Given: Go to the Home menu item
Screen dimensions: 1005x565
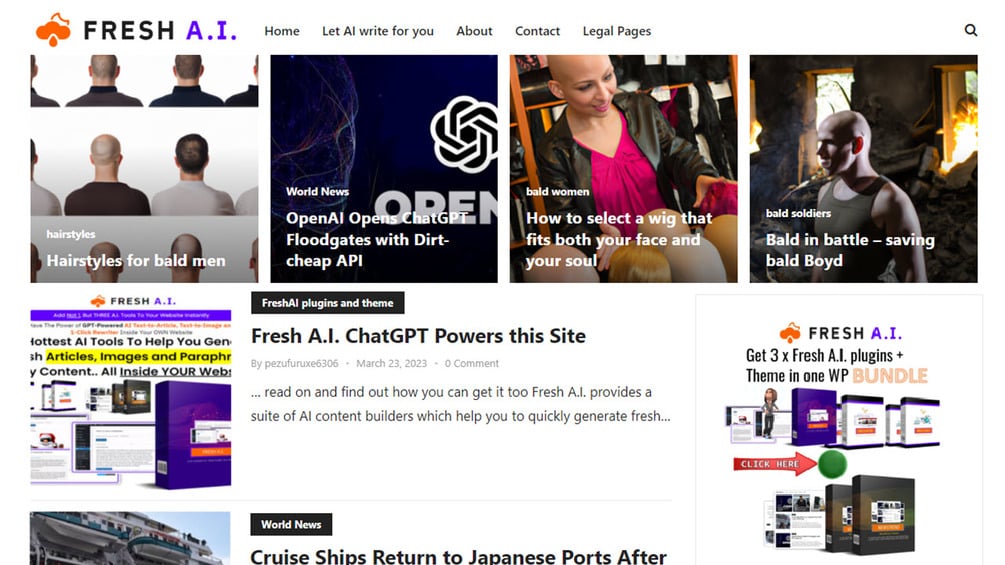Looking at the screenshot, I should click(282, 31).
